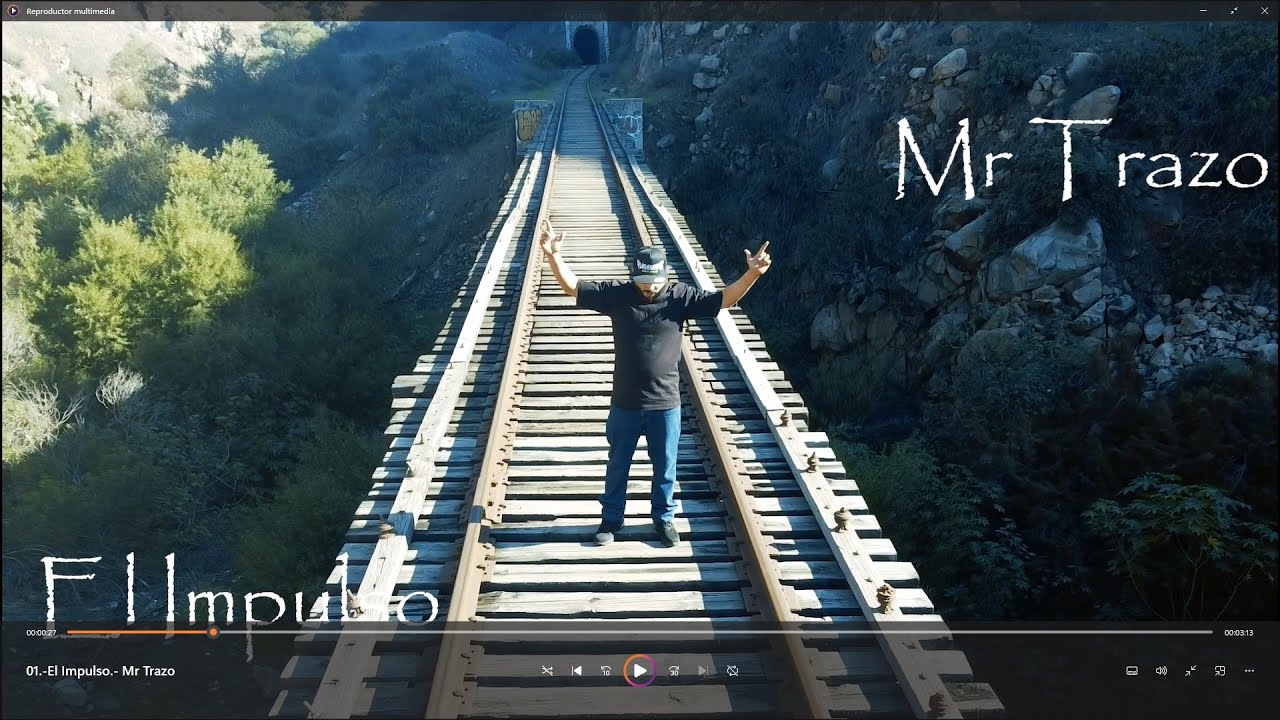Restore down the media player window
Viewport: 1280px width, 720px height.
click(1234, 10)
